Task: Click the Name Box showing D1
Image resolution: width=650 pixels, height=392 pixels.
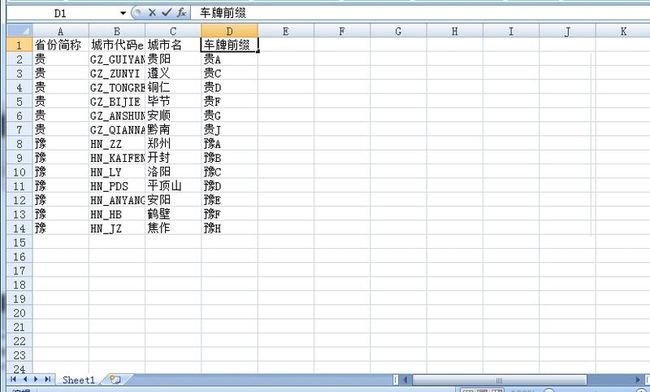Action: coord(62,13)
